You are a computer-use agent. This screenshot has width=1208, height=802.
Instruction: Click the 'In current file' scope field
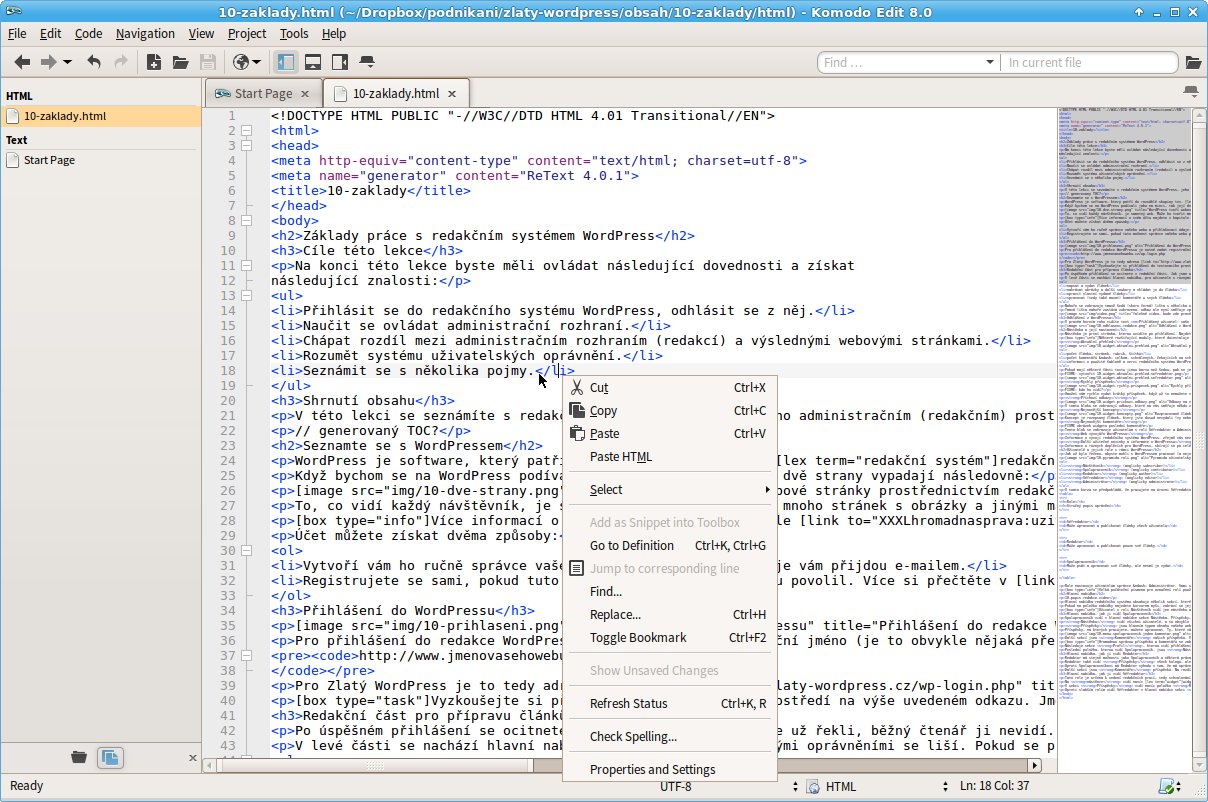pyautogui.click(x=1089, y=62)
